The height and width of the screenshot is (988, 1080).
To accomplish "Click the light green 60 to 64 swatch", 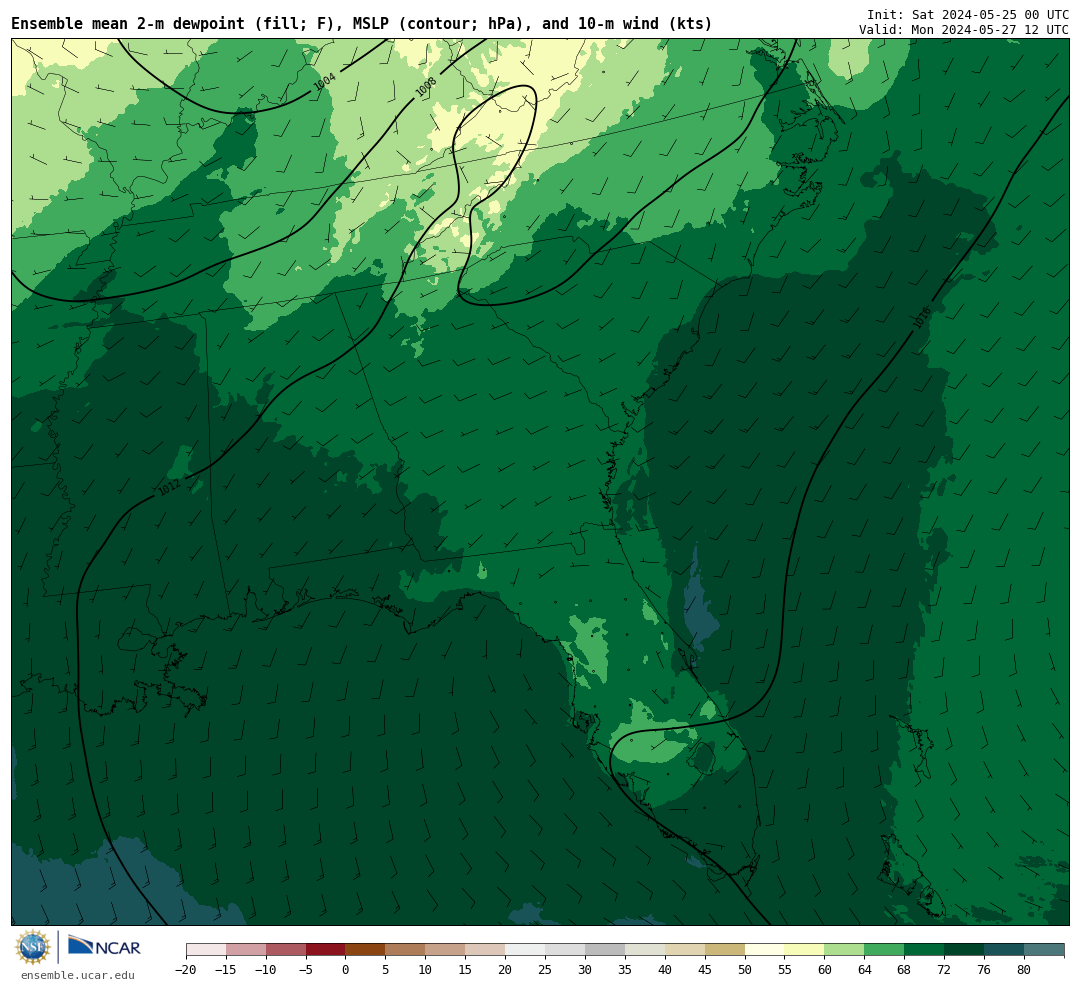I will click(x=844, y=950).
